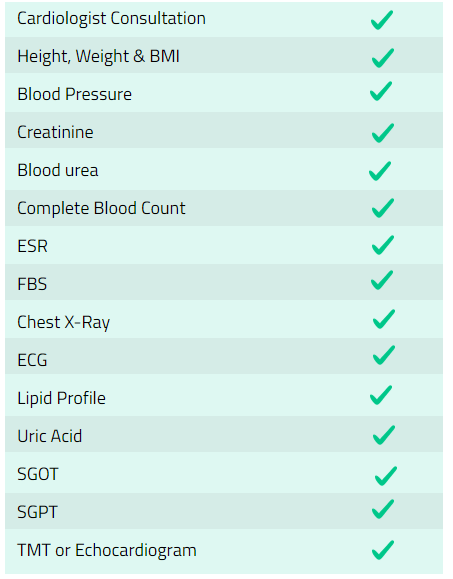Click the Complete Blood Count label
453x579 pixels.
click(x=101, y=208)
